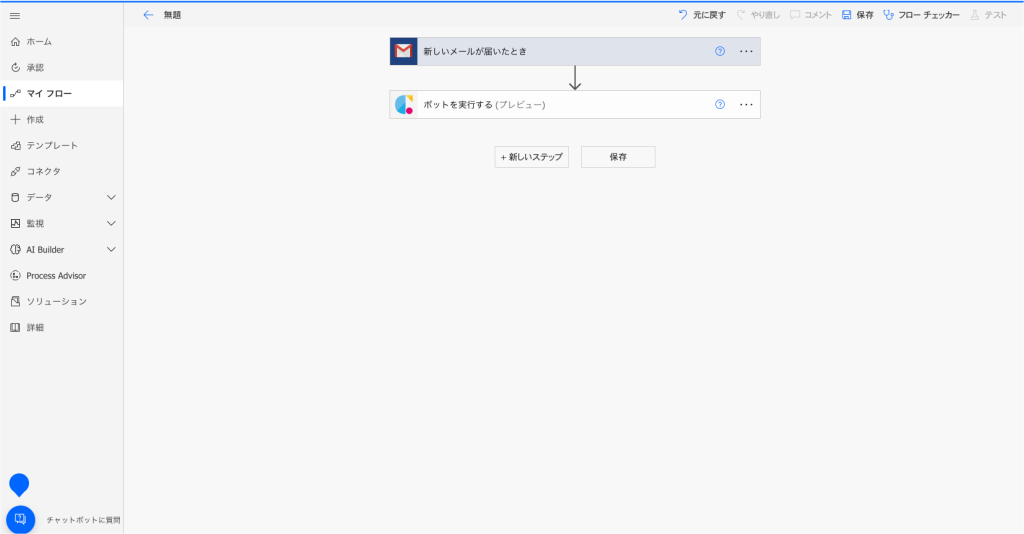Screen dimensions: 1024x534
Task: Click the ホーム house icon
Action: click(16, 42)
